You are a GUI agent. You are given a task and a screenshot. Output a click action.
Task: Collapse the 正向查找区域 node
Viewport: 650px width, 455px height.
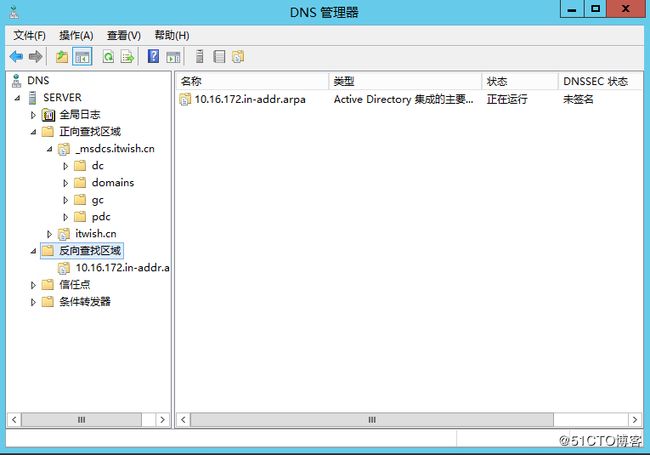click(x=34, y=132)
